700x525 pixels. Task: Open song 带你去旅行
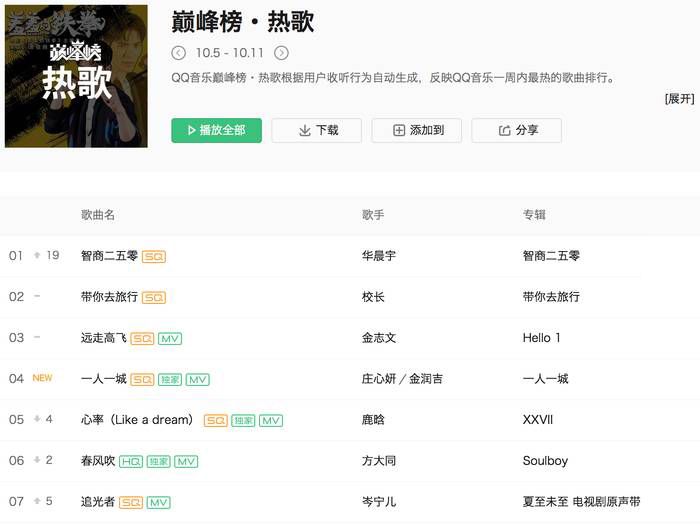[x=109, y=297]
